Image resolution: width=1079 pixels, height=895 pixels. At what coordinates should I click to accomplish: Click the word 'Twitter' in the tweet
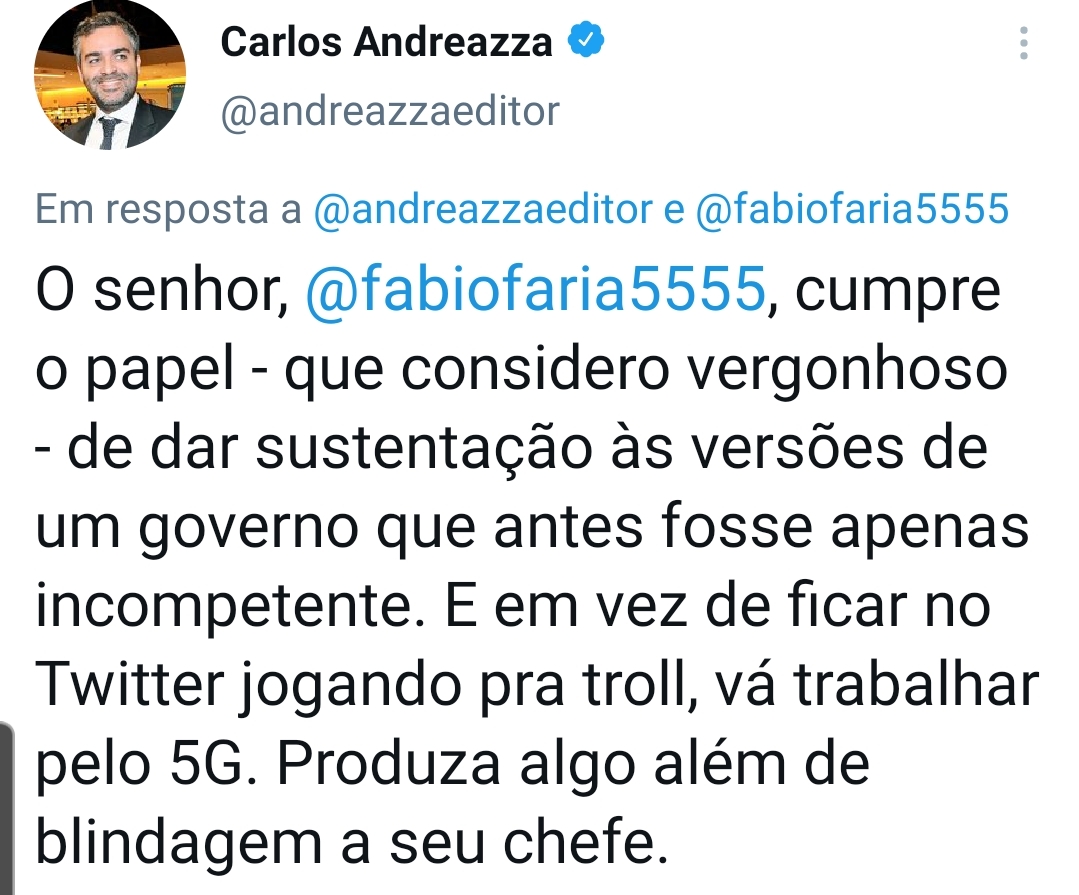130,684
